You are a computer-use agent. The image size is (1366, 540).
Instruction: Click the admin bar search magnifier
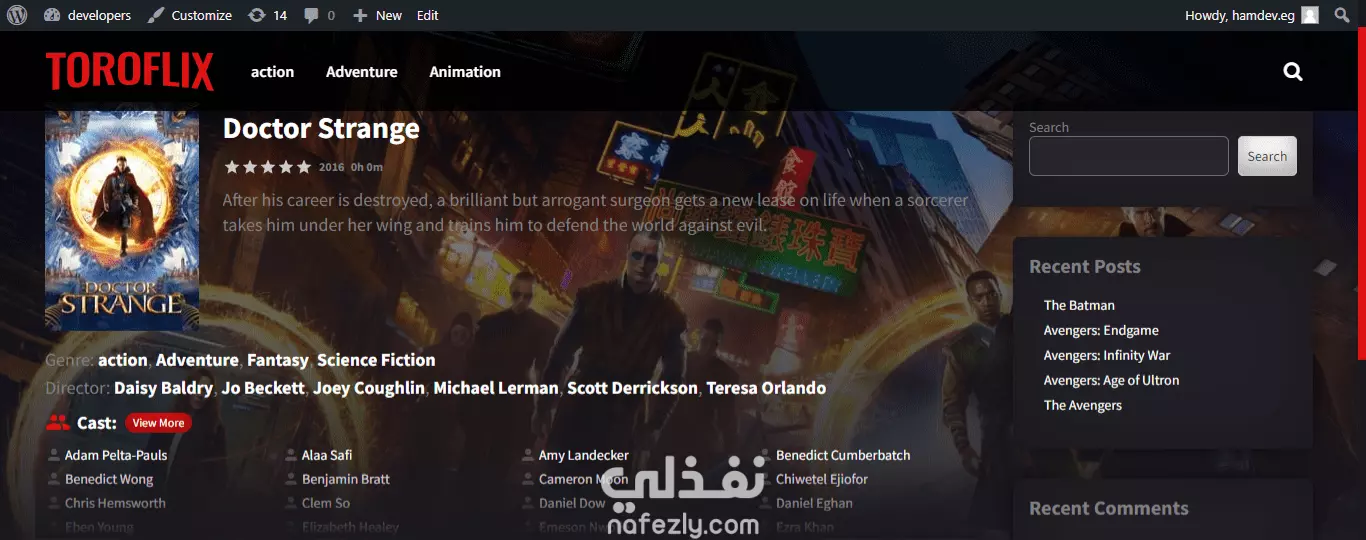click(x=1342, y=15)
